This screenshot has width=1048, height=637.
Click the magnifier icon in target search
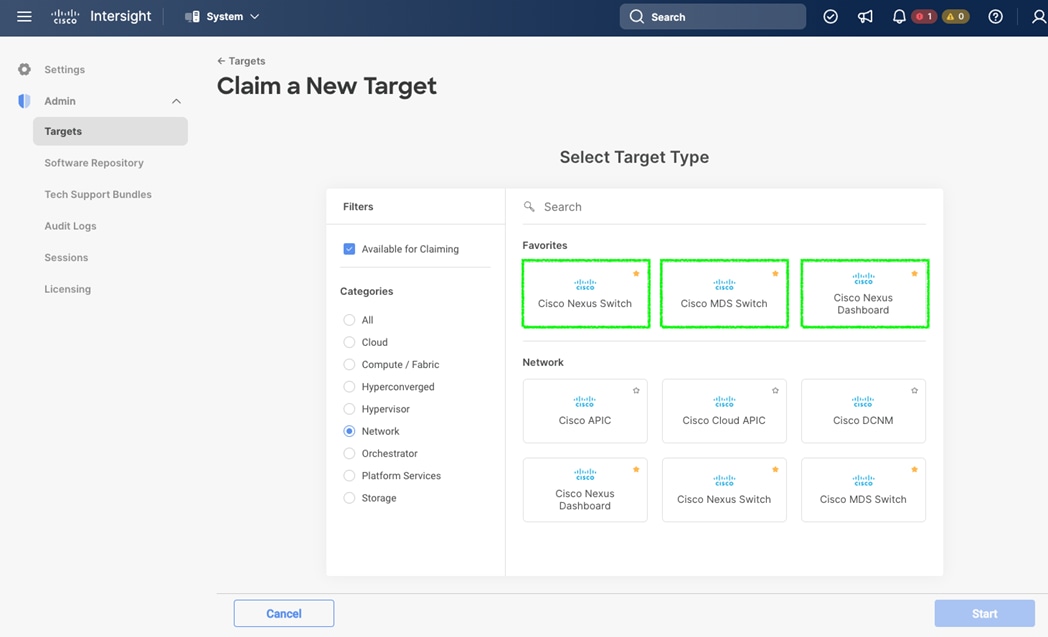coord(529,207)
